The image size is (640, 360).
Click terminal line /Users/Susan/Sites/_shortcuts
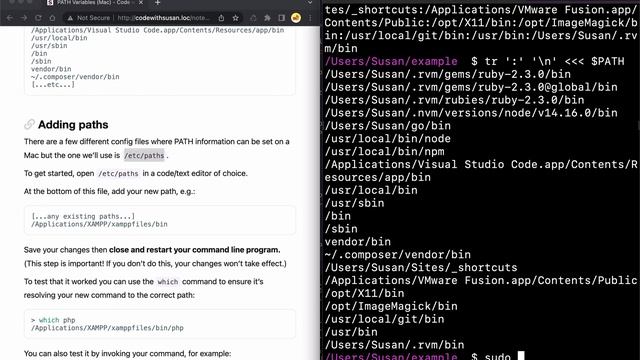point(421,268)
